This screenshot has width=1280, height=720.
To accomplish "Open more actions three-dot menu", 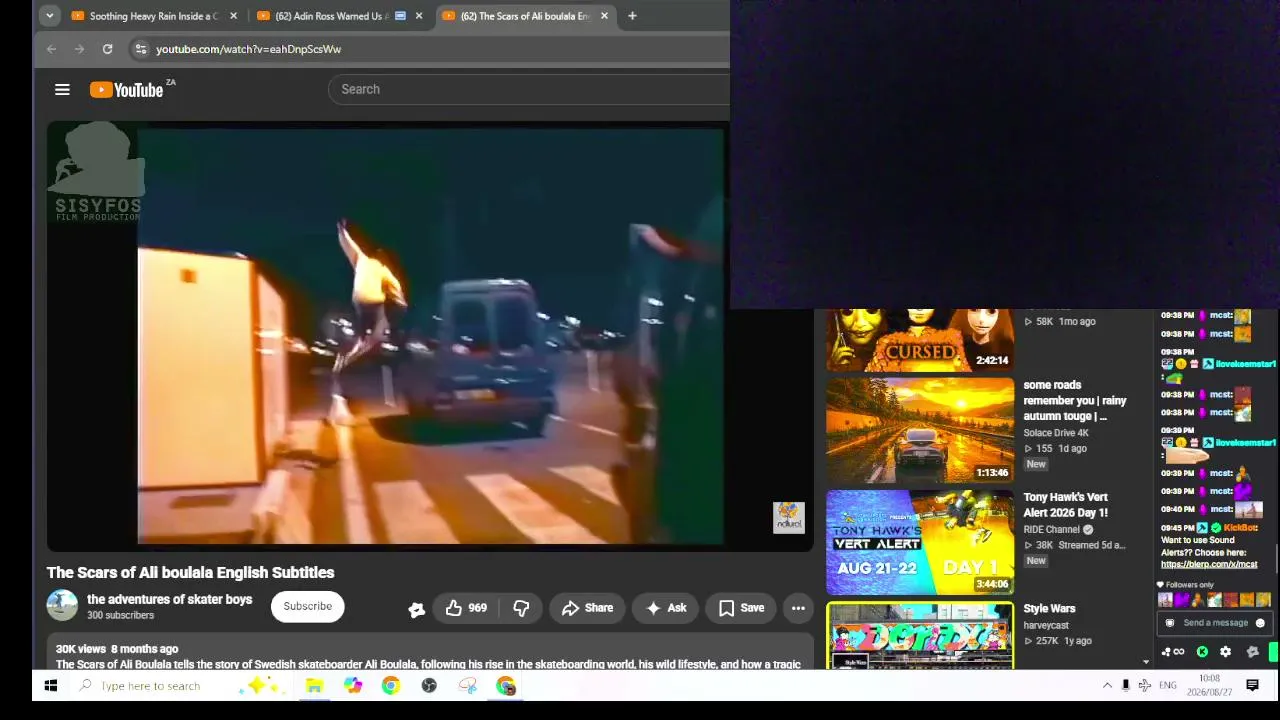I will click(x=798, y=608).
